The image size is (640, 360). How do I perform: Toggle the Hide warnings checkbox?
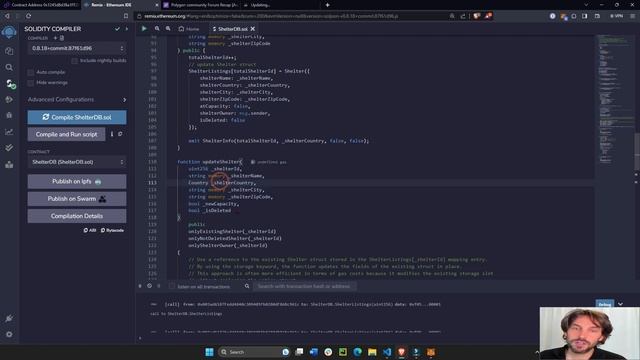pos(31,83)
